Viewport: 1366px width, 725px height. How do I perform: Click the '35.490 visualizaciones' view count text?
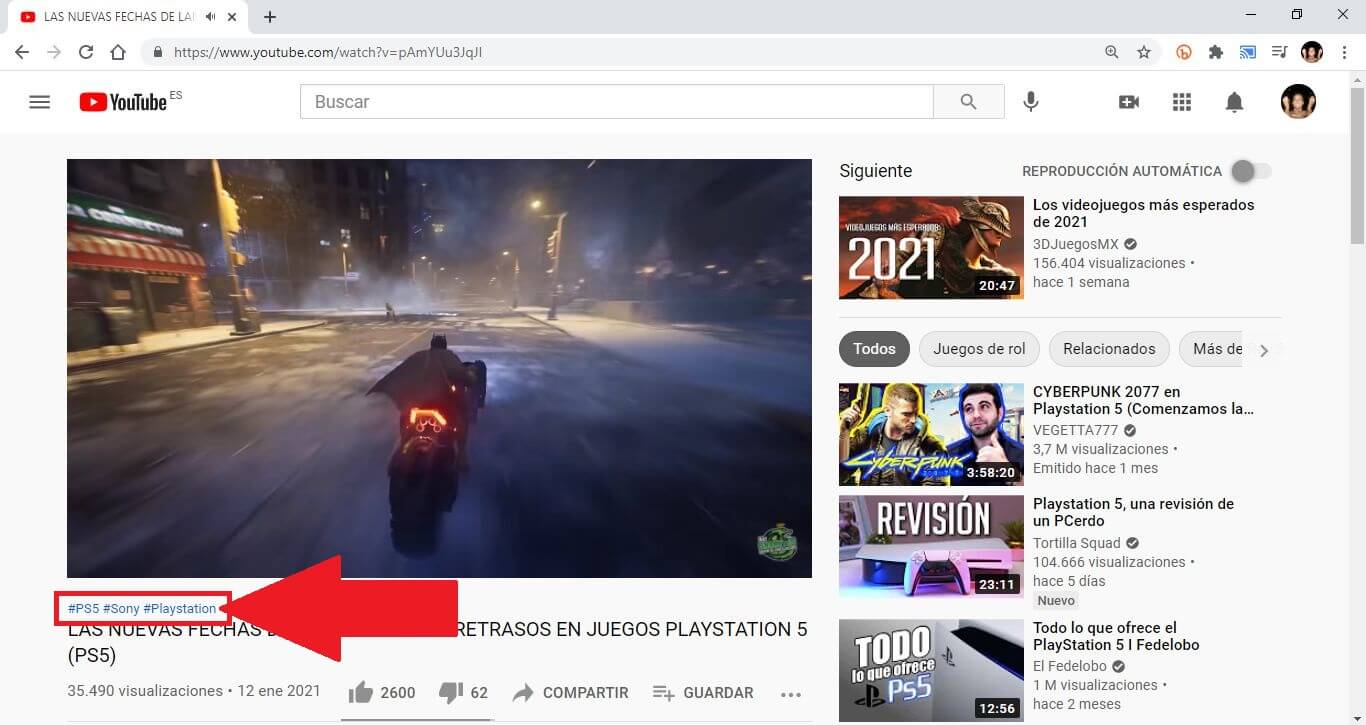tap(145, 691)
